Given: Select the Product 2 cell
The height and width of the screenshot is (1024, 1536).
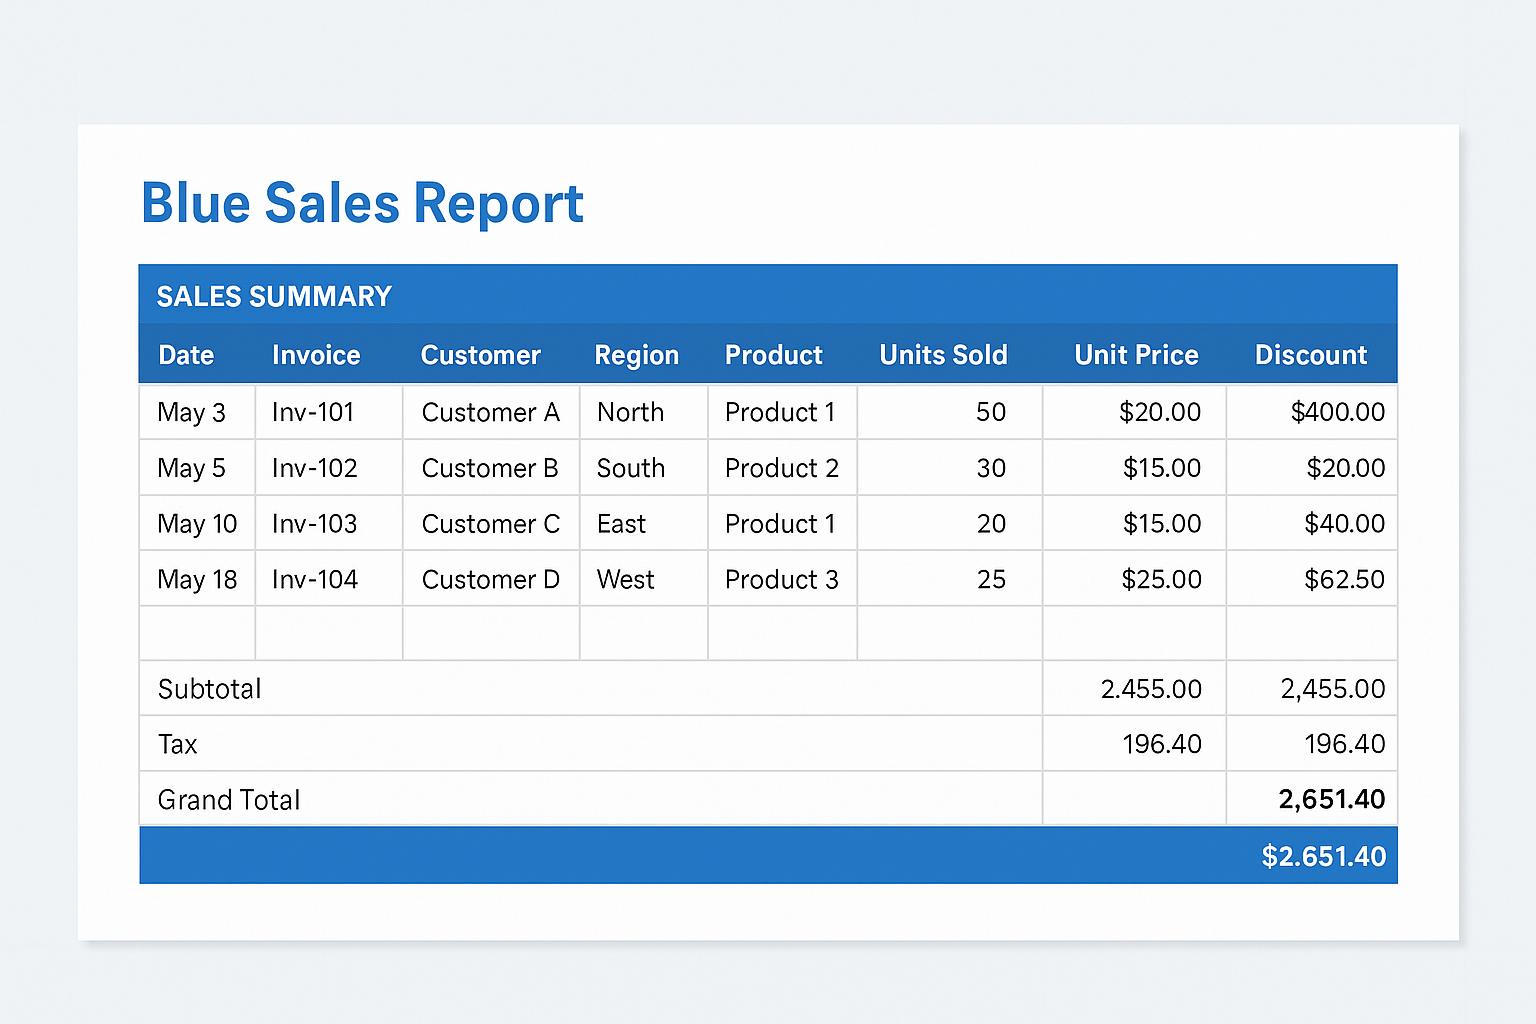Looking at the screenshot, I should 782,468.
